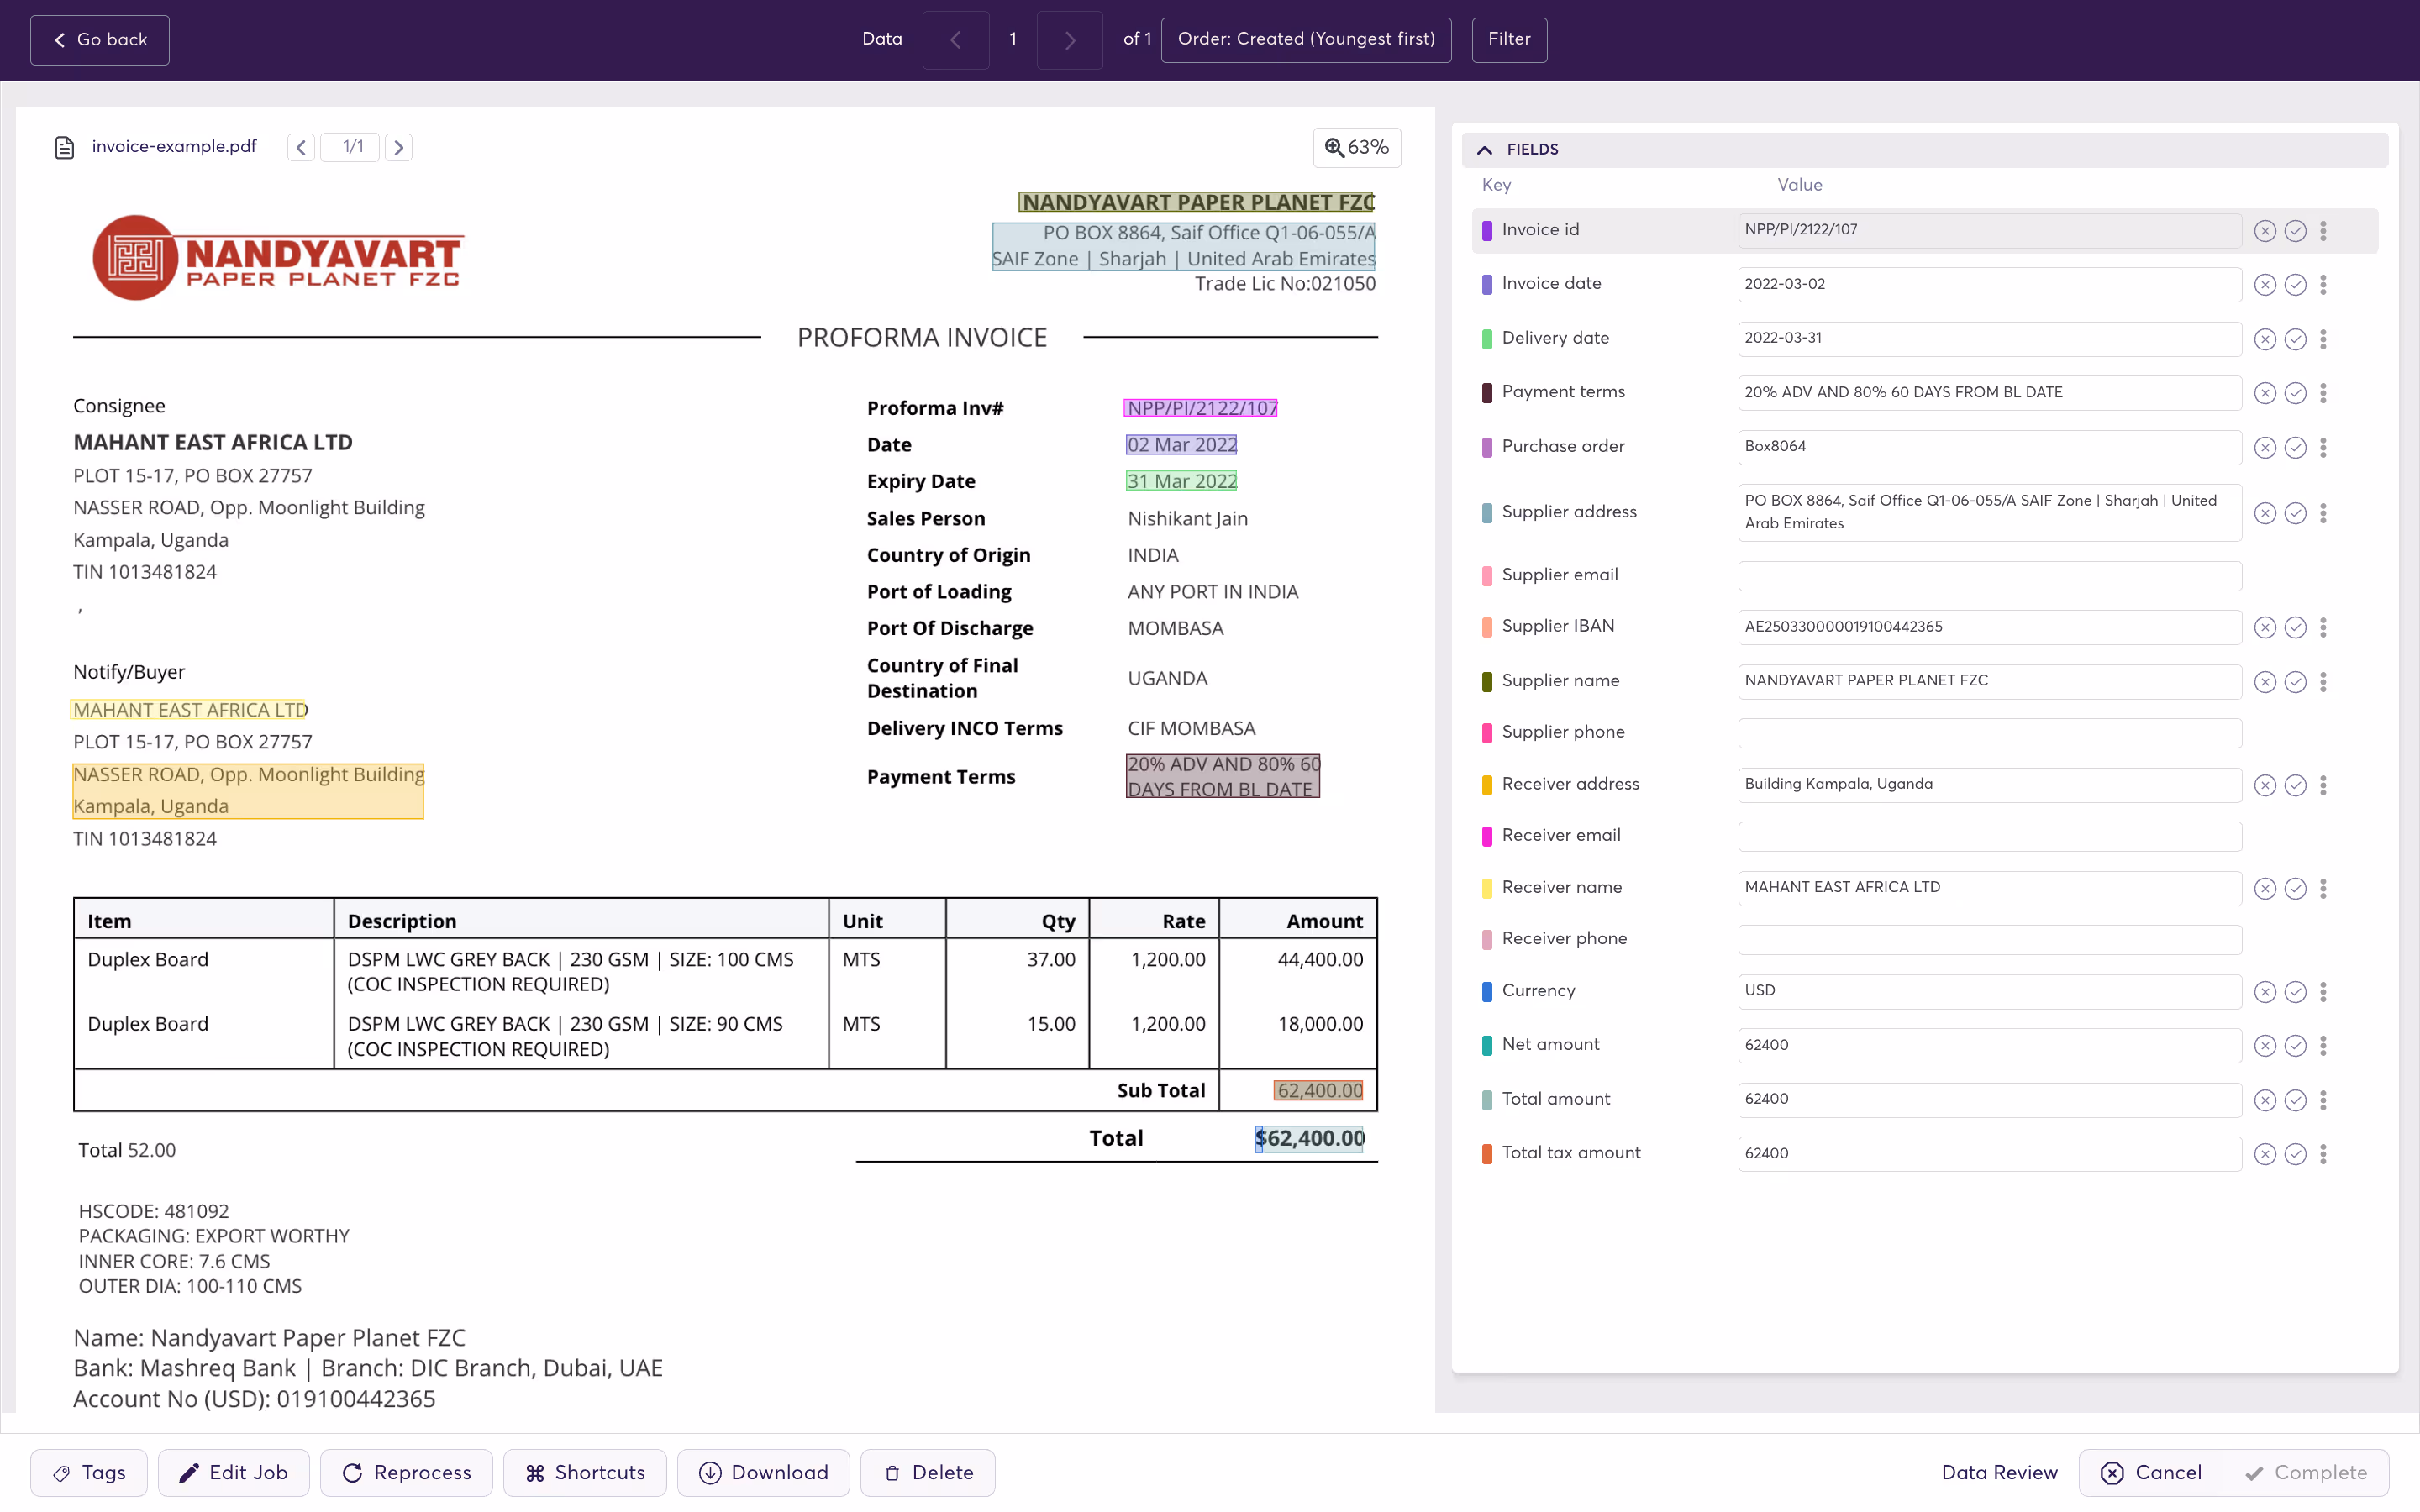Open more options for Invoice id
Image resolution: width=2420 pixels, height=1512 pixels.
tap(2324, 231)
